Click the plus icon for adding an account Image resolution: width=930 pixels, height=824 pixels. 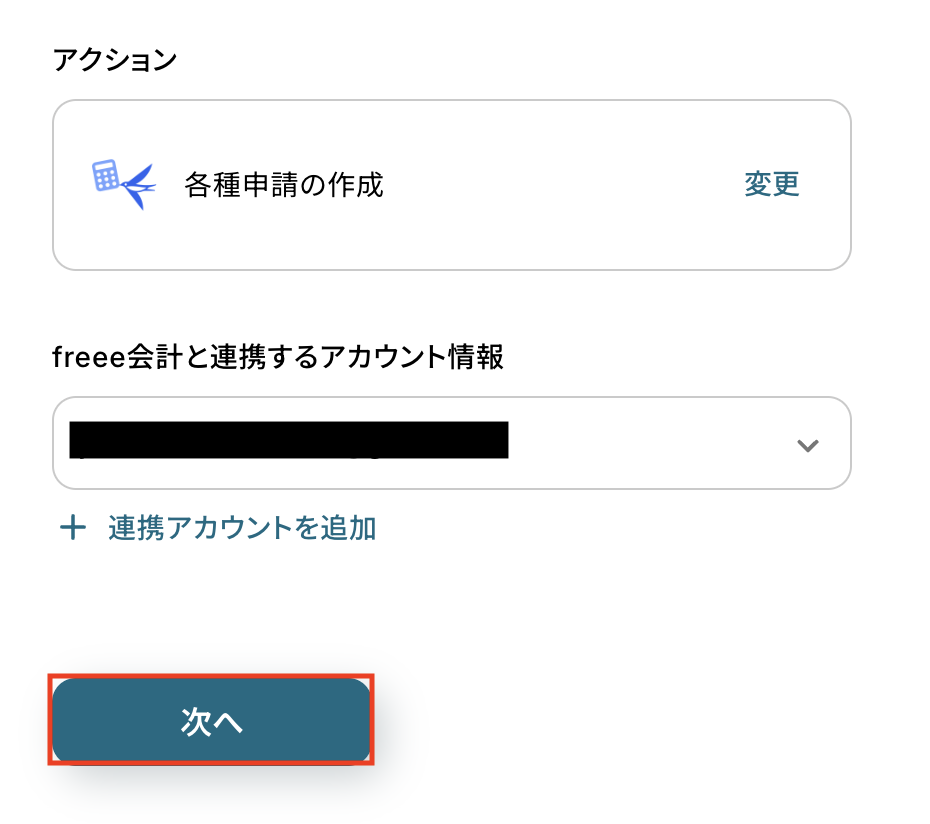click(x=72, y=528)
